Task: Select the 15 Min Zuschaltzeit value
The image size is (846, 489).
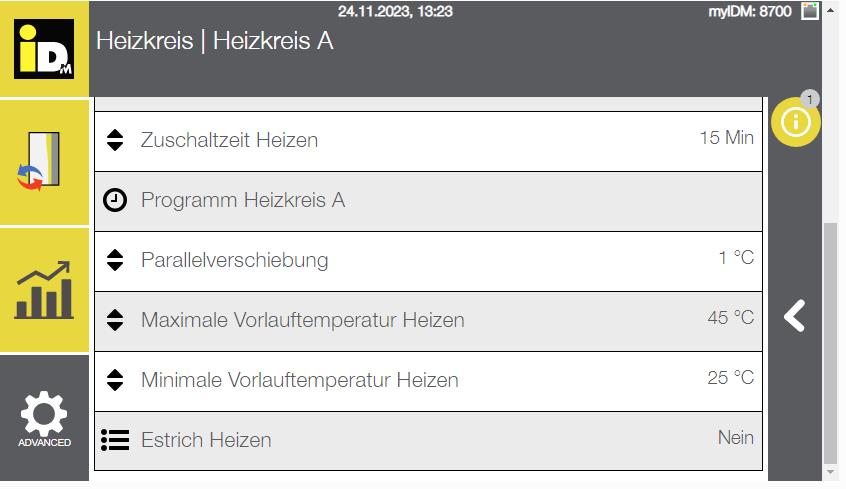Action: pyautogui.click(x=726, y=138)
